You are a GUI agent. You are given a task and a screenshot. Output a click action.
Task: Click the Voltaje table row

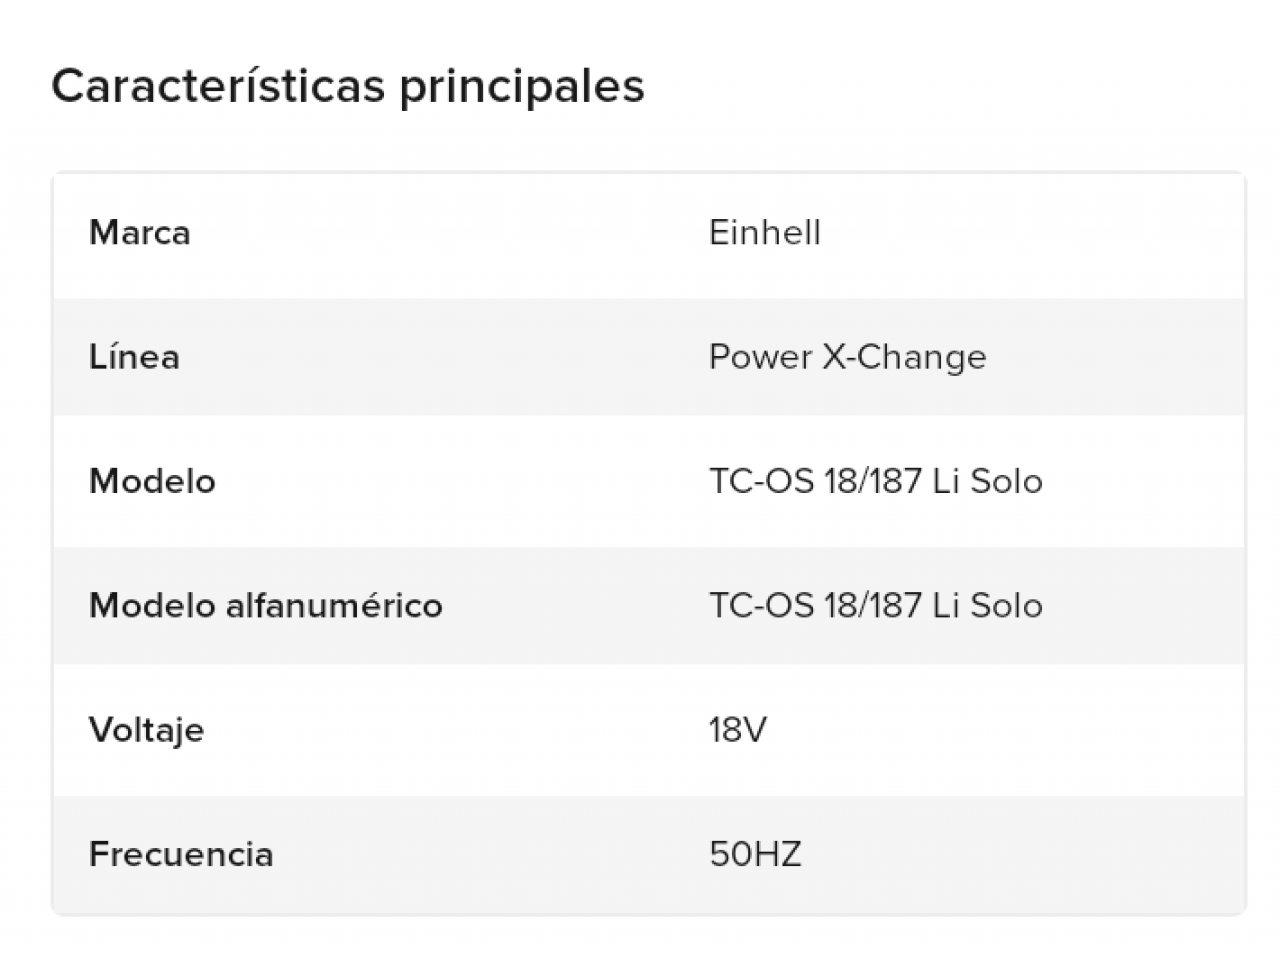tap(649, 730)
